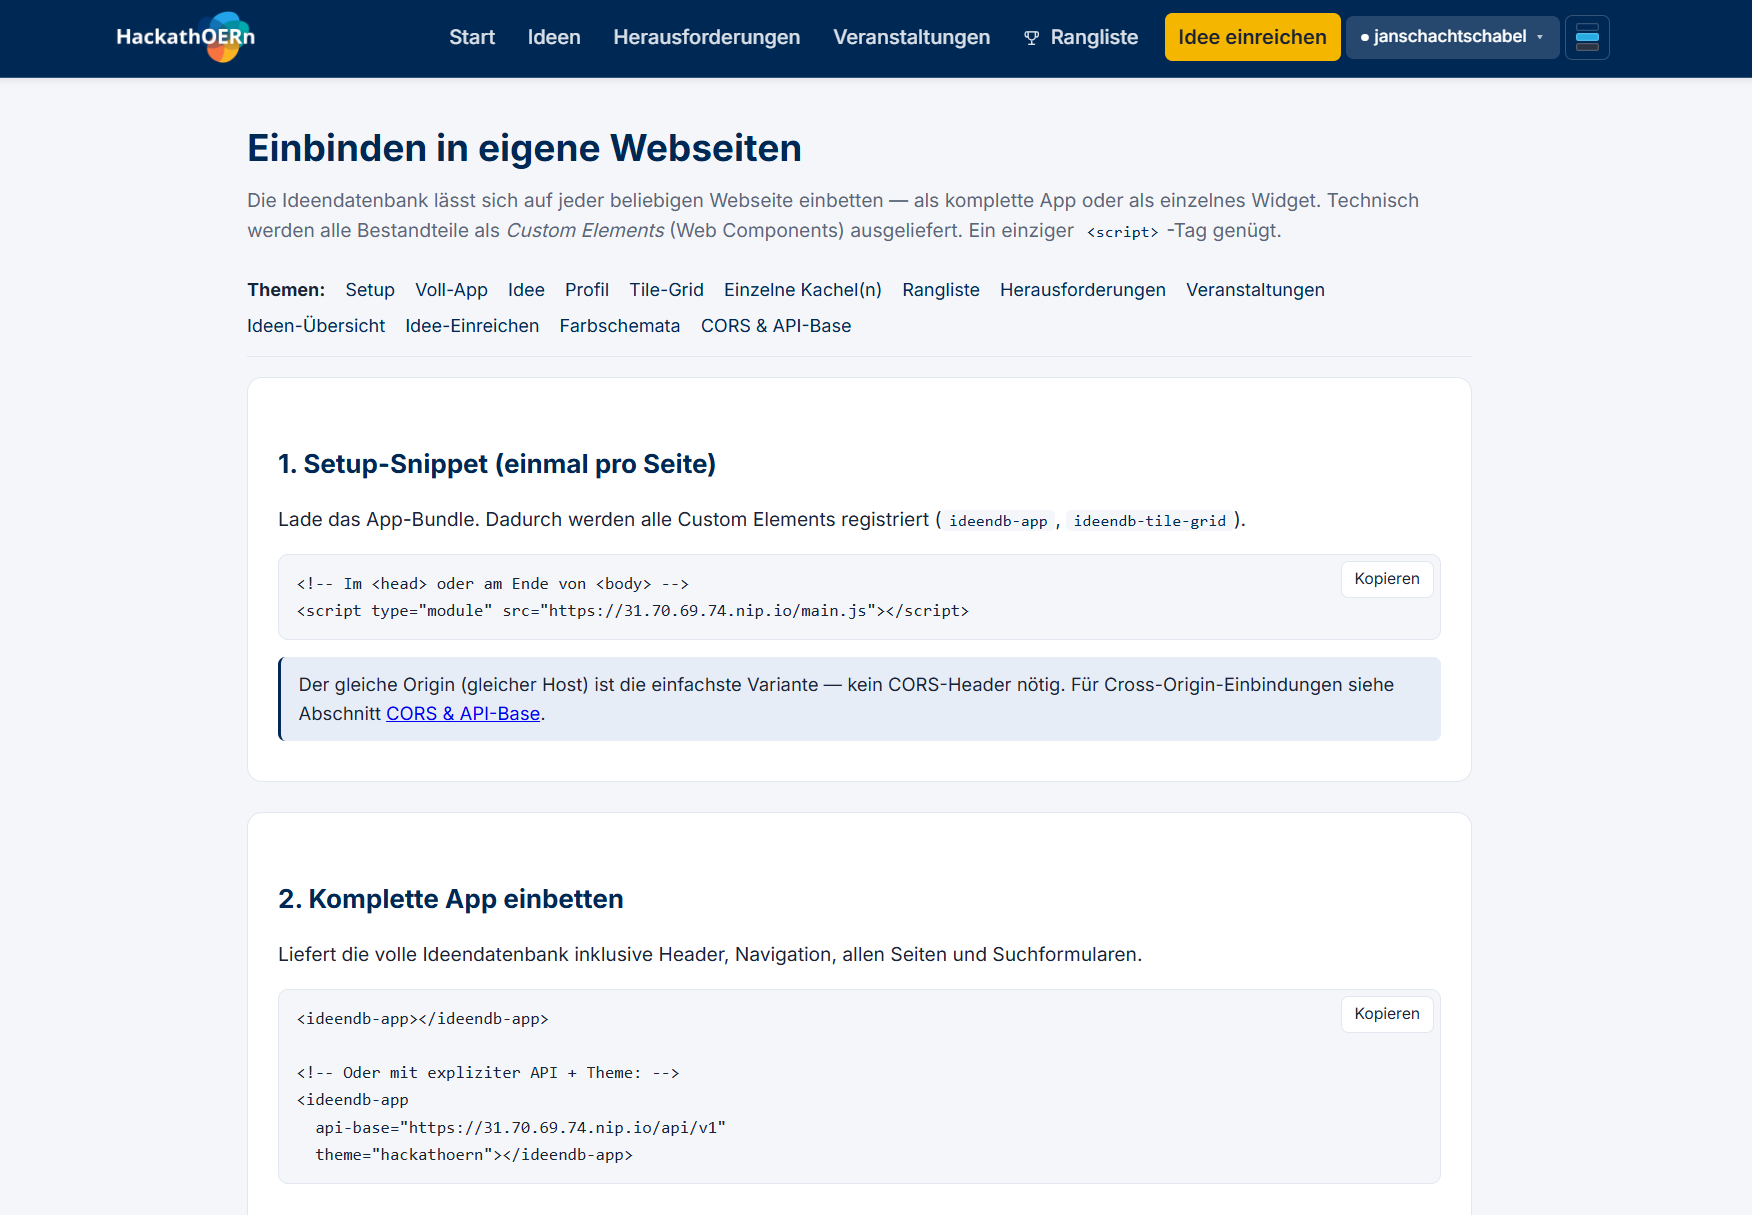Image resolution: width=1752 pixels, height=1215 pixels.
Task: Click the comment 'Im <head> oder am Ende von <body>'
Action: point(493,584)
